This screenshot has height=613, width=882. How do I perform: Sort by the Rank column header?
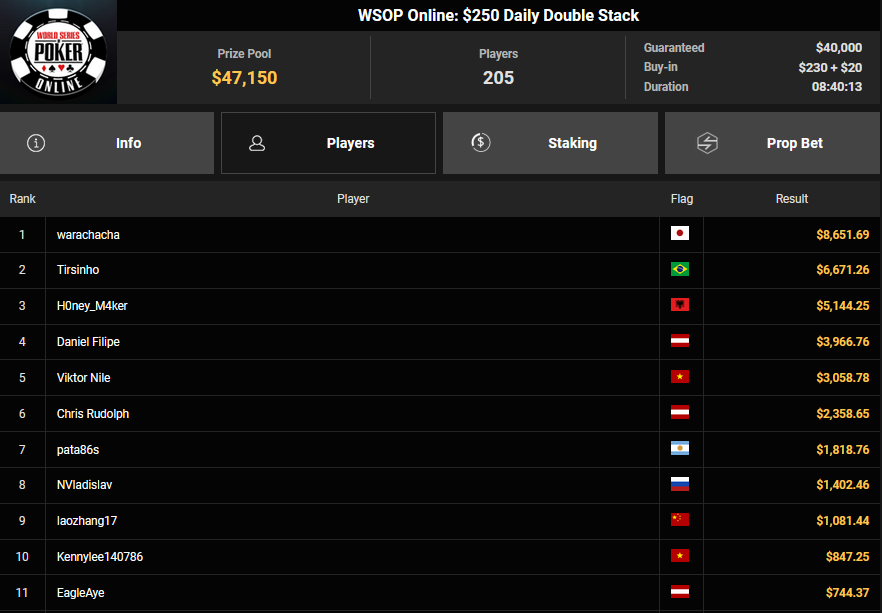pyautogui.click(x=22, y=199)
